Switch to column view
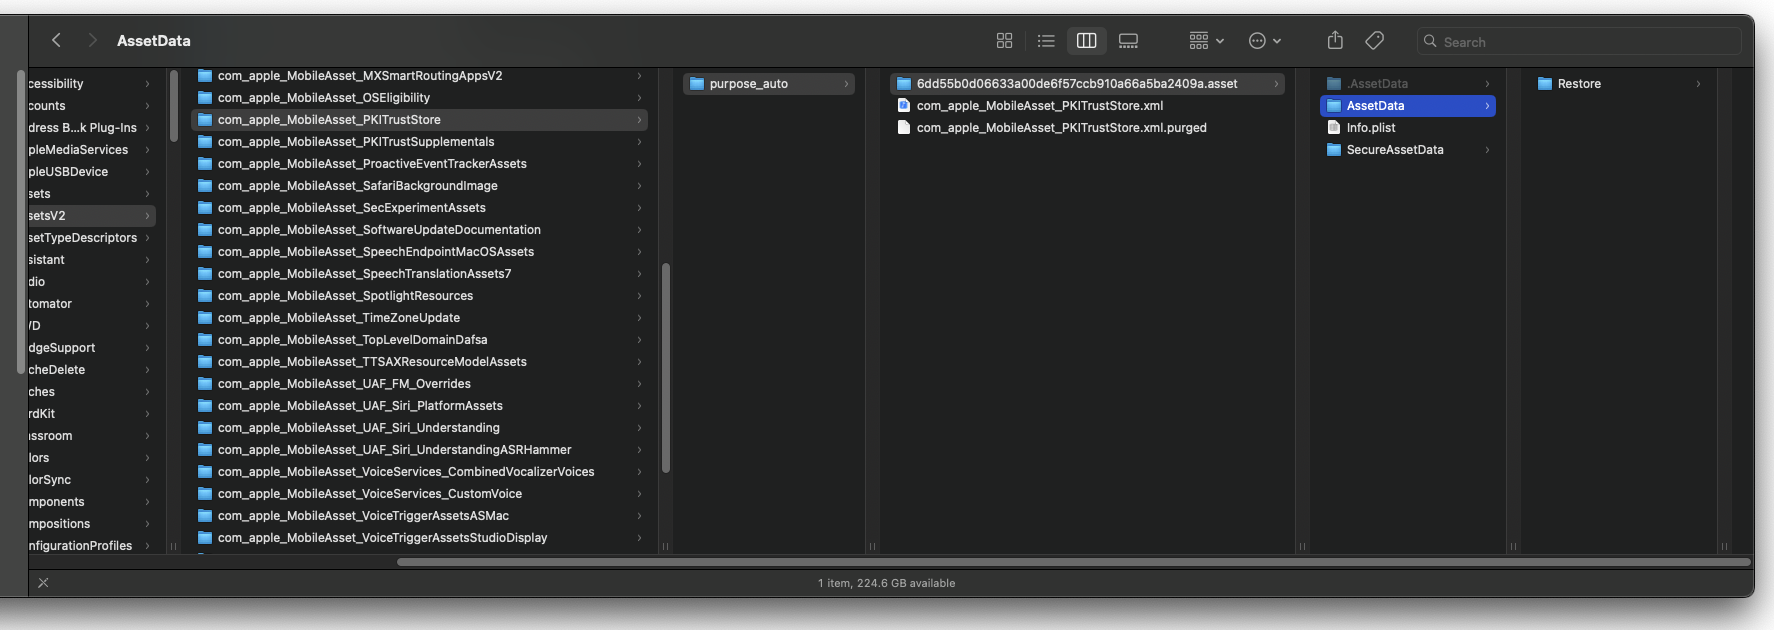The image size is (1774, 630). click(x=1087, y=41)
